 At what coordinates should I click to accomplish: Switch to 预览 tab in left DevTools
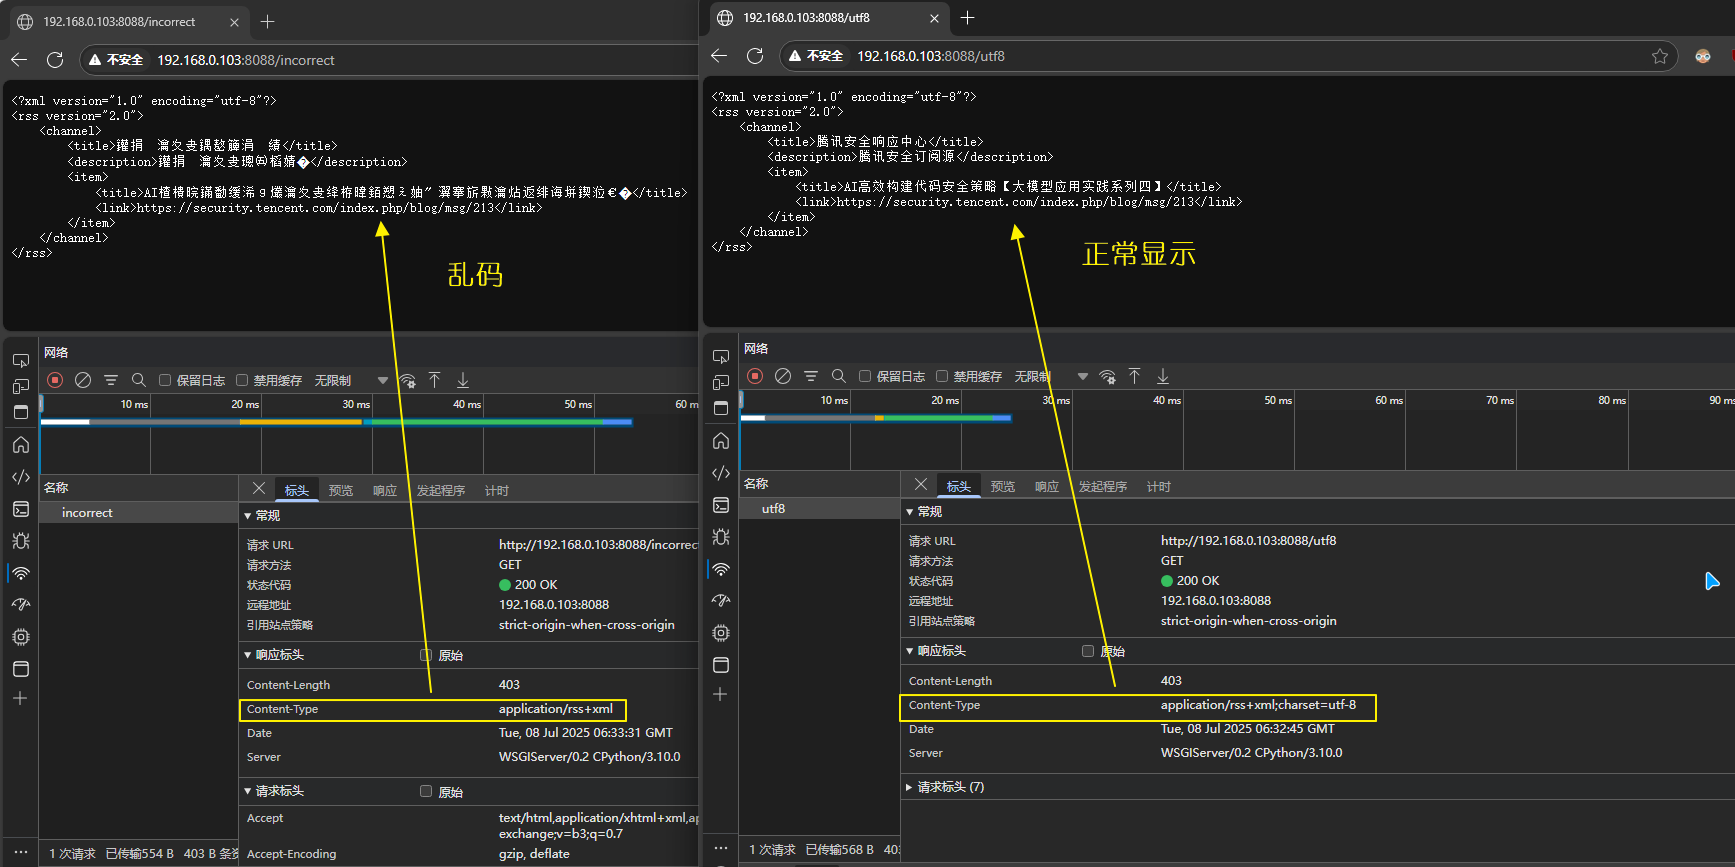[x=341, y=490]
